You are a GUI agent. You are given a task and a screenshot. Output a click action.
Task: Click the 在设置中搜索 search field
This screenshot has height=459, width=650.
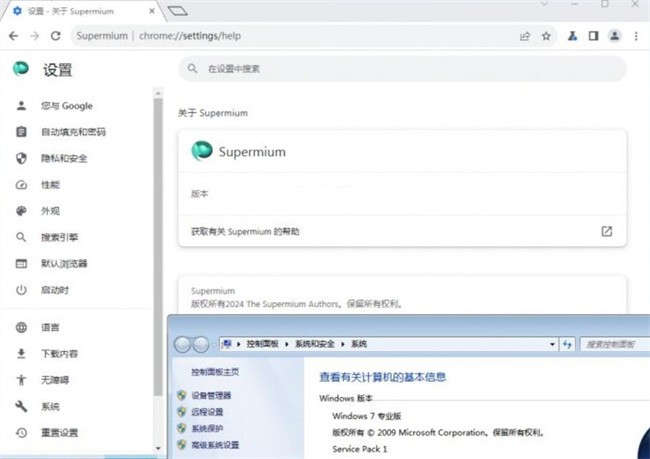point(402,69)
